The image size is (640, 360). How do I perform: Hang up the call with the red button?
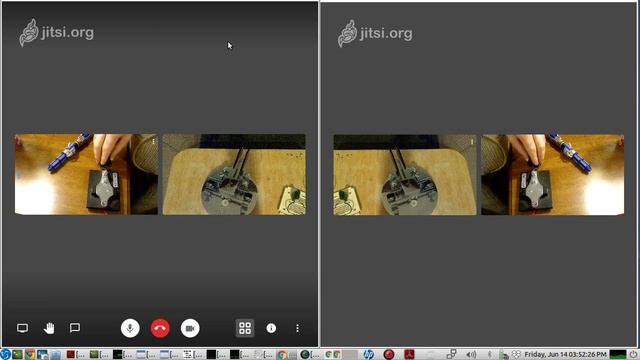point(160,328)
